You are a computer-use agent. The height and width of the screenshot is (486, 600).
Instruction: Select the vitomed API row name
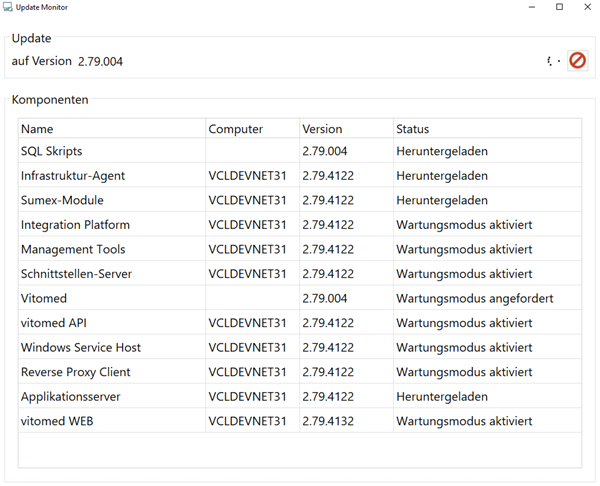click(54, 323)
